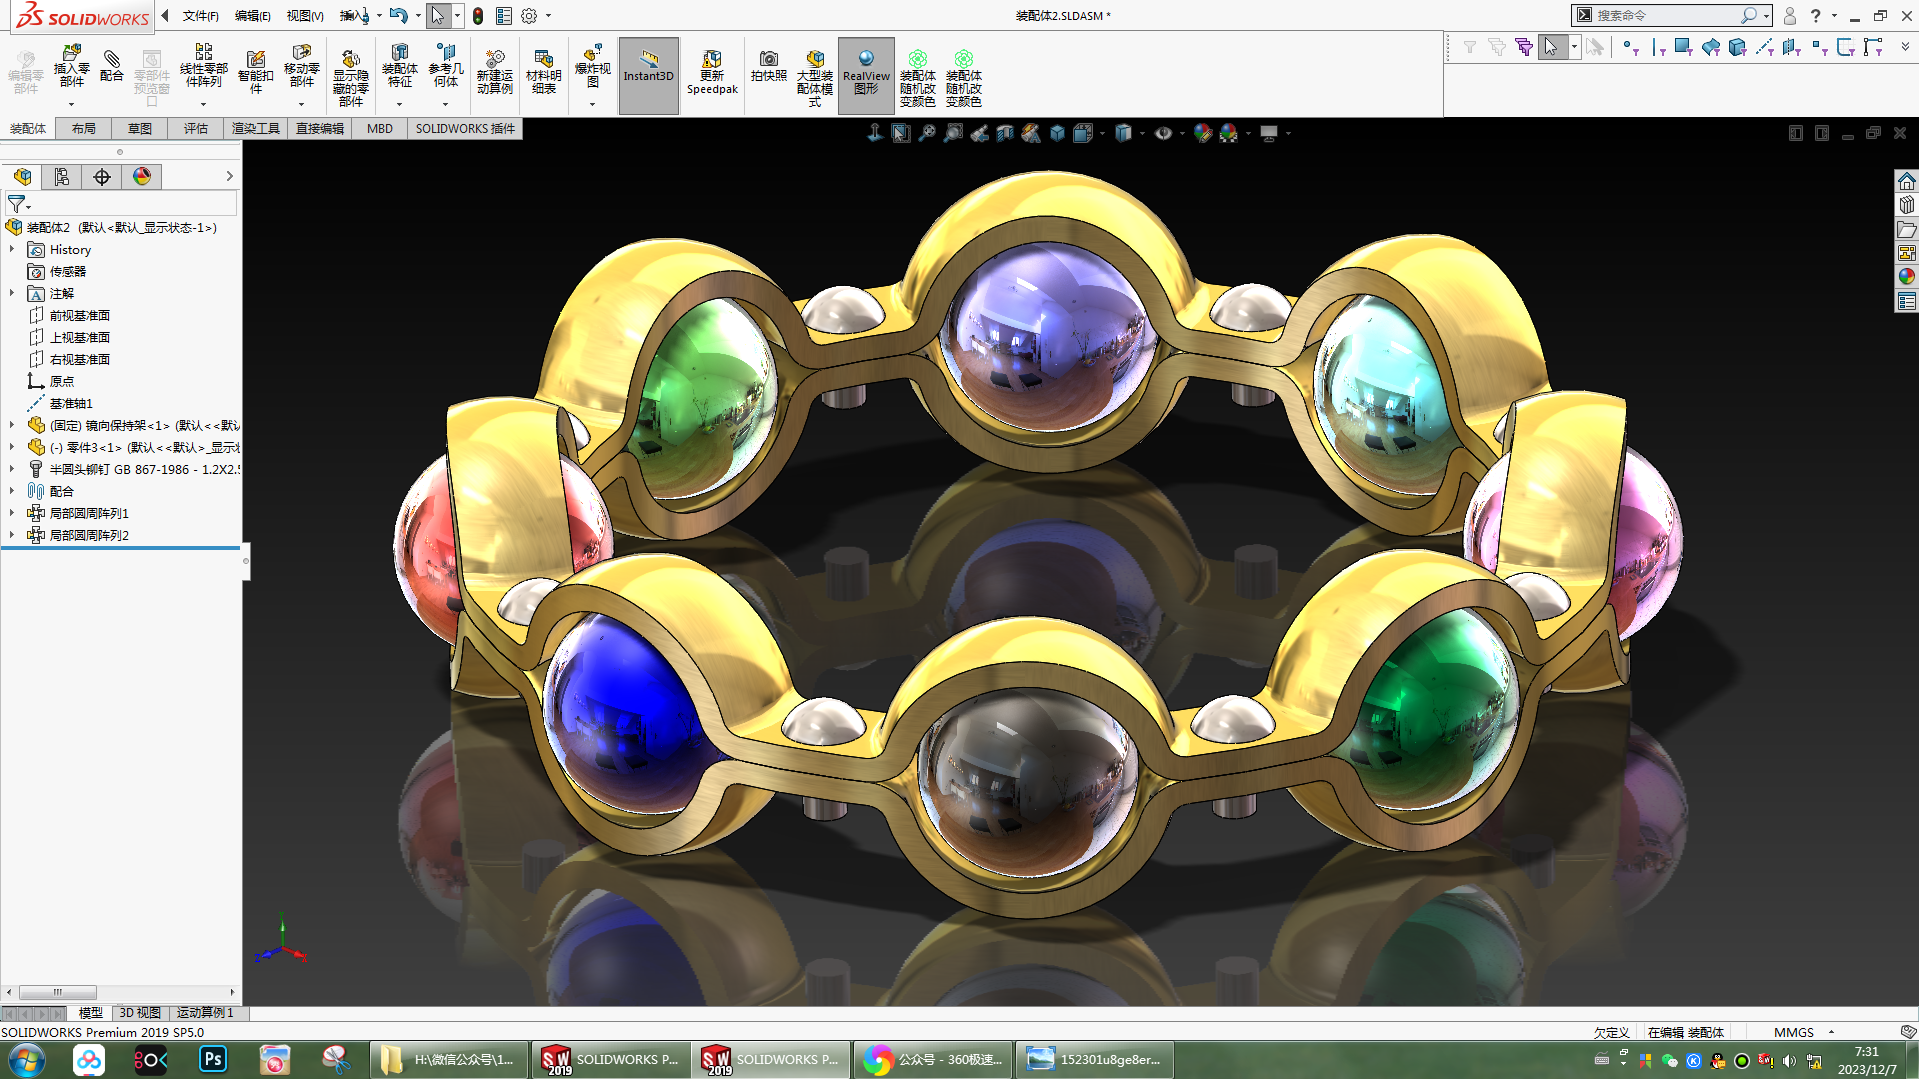This screenshot has height=1079, width=1919.
Task: Open the H:\微信公众号 folder taskbar button
Action: pos(450,1059)
